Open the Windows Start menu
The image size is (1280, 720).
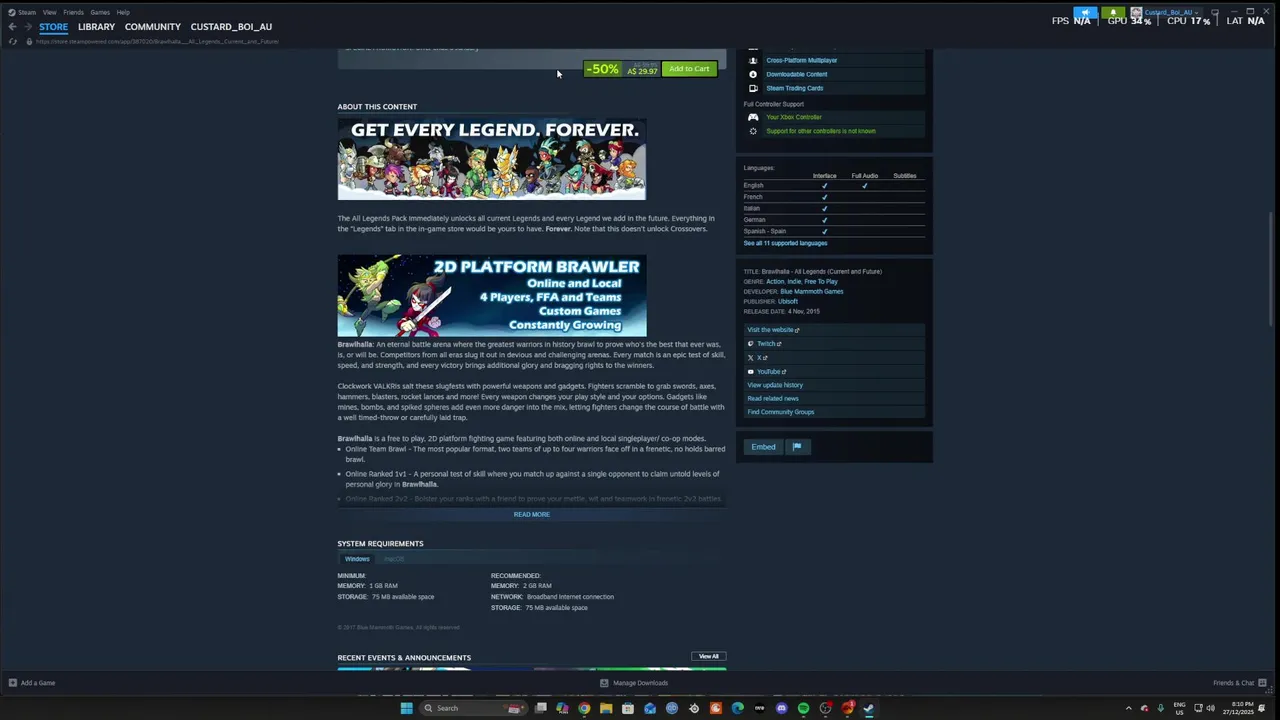coord(407,708)
